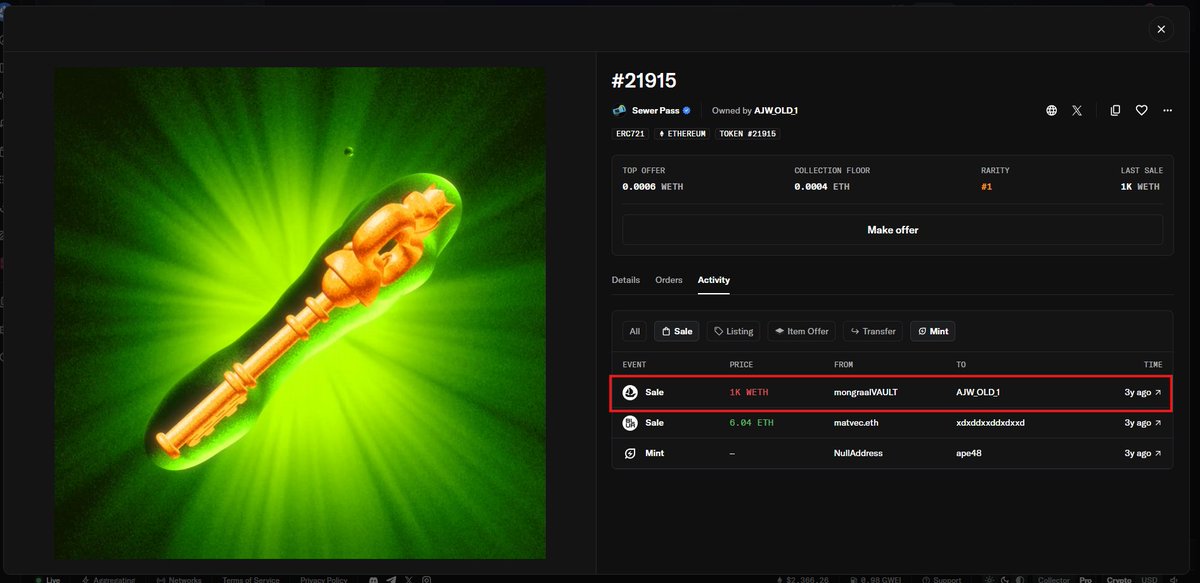Click the TIME column header

(1153, 365)
